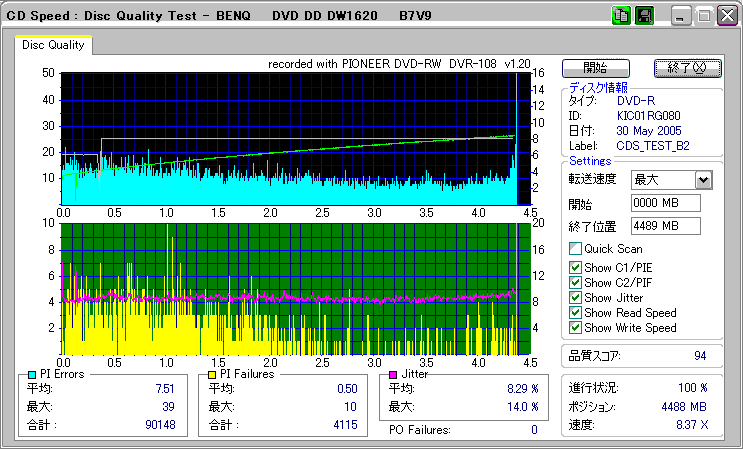Click the save floppy disk icon
Screen dimensions: 743x449
[645, 16]
